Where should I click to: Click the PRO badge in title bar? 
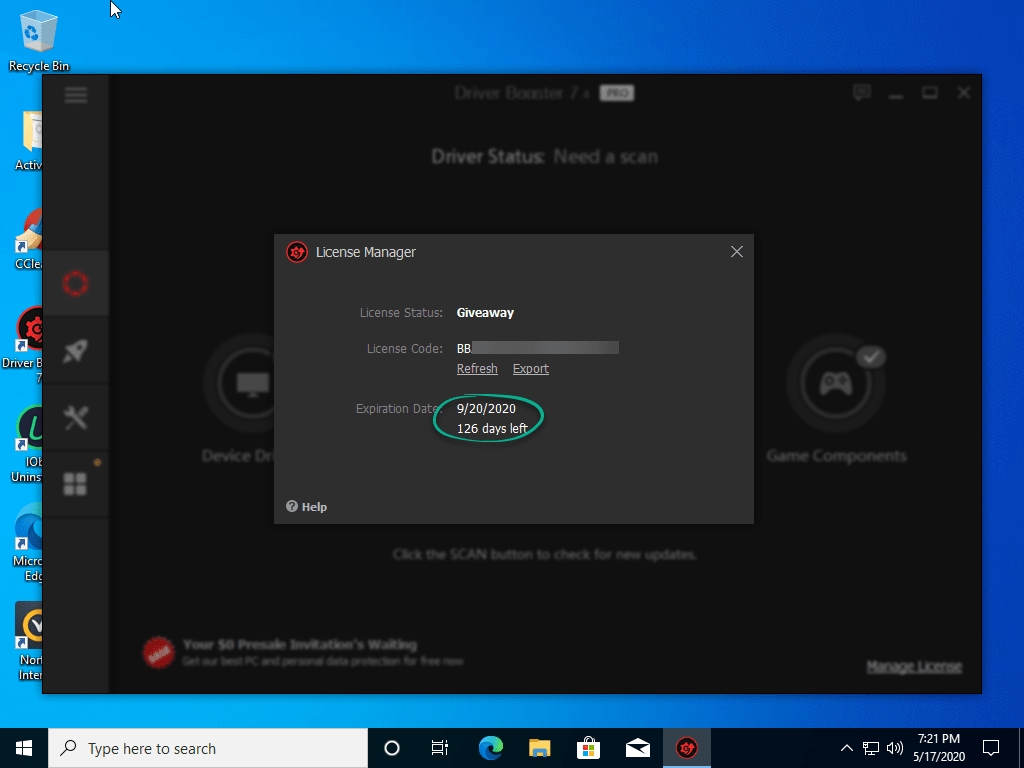click(x=617, y=93)
